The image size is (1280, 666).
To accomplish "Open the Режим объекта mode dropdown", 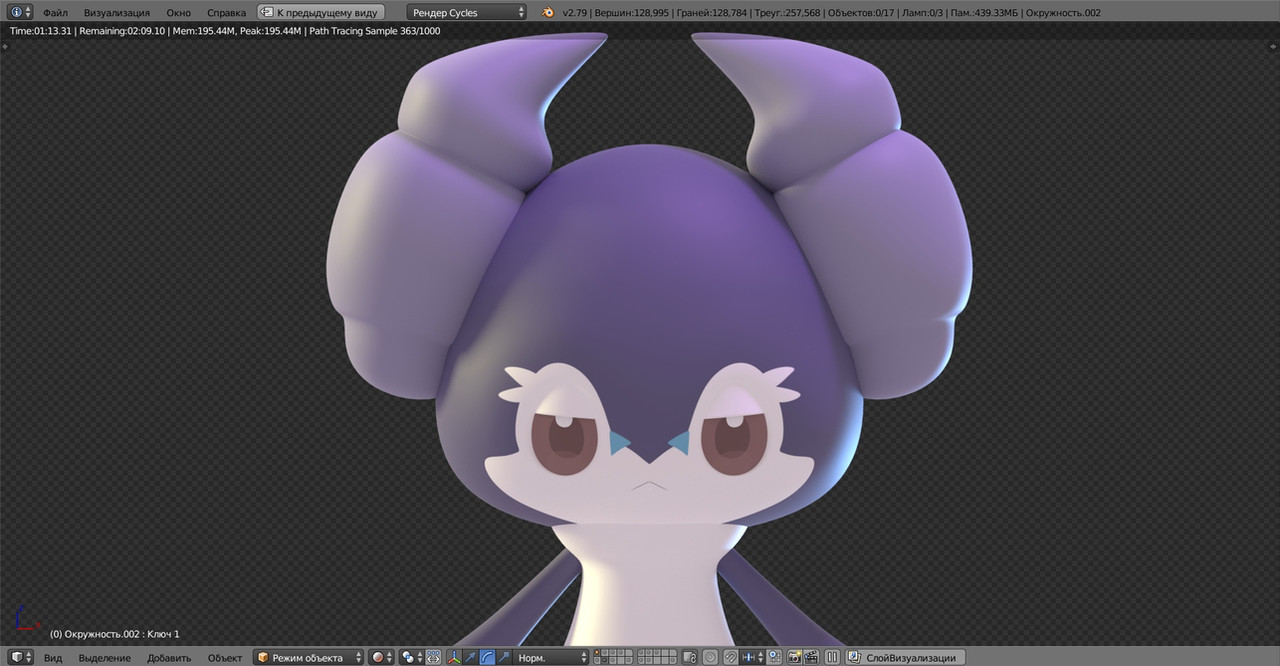I will tap(308, 657).
